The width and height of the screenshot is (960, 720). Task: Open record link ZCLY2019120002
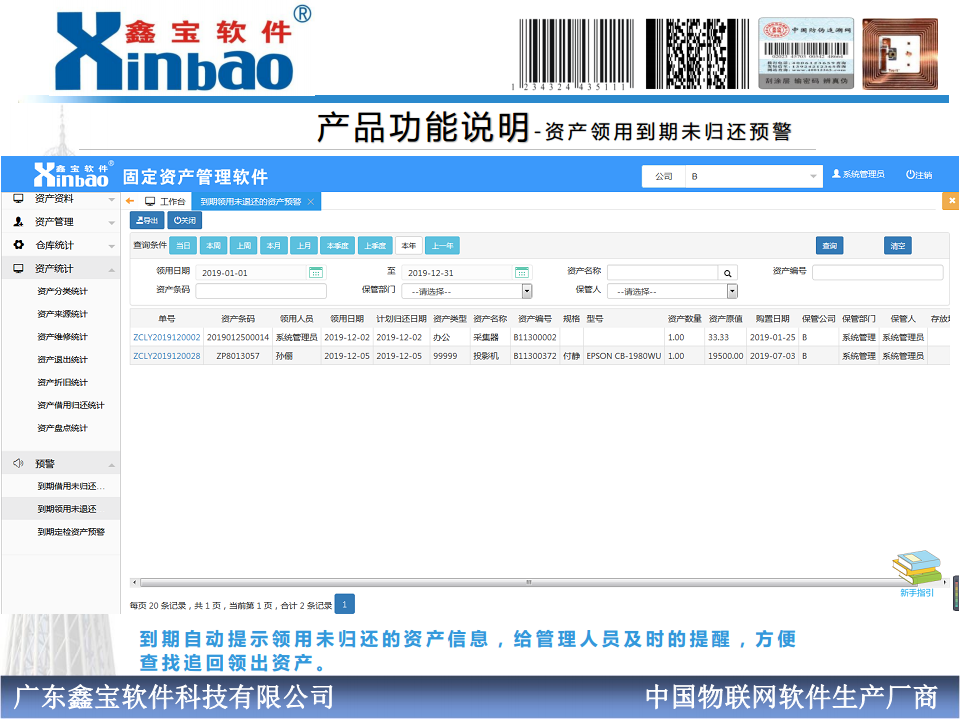(x=167, y=337)
